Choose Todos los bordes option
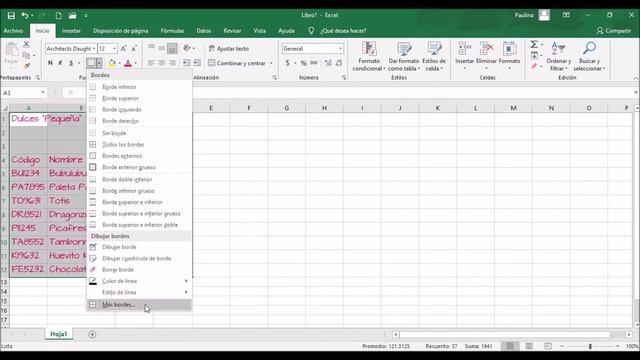Viewport: 640px width, 360px height. pos(139,144)
